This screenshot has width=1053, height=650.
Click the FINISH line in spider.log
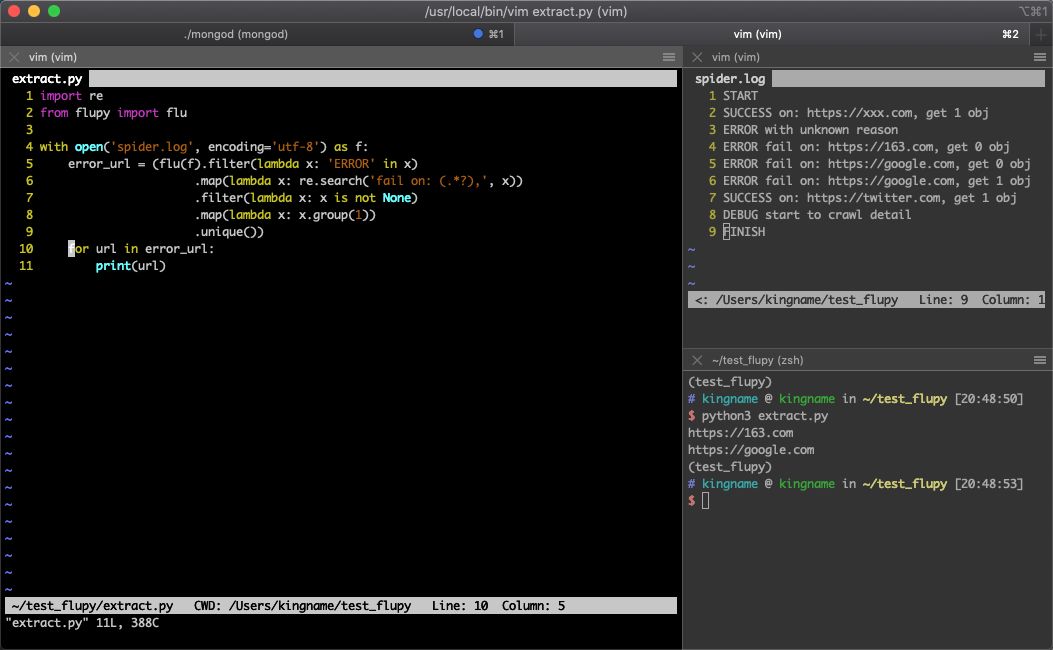[x=744, y=232]
